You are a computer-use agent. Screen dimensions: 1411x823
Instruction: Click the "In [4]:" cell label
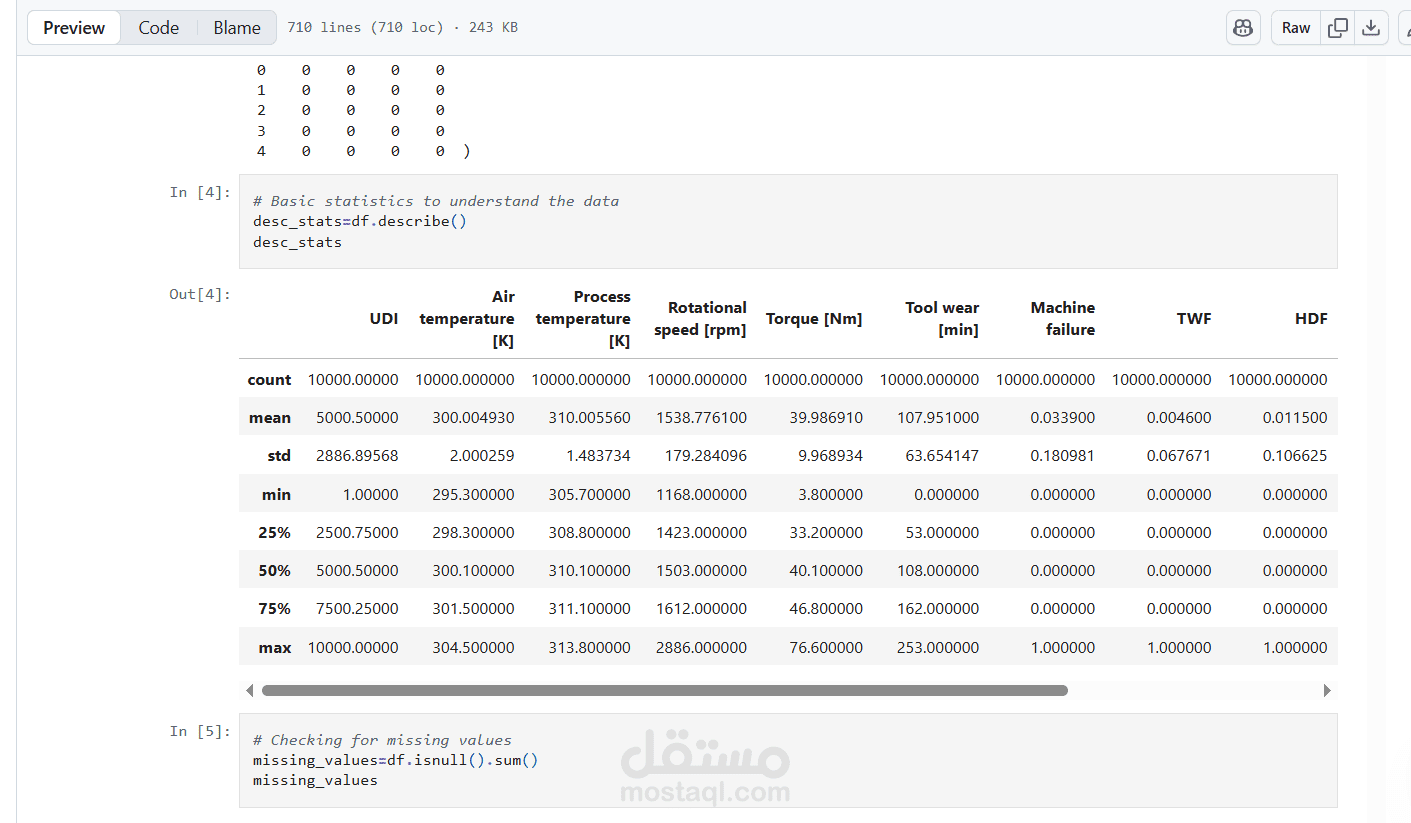tap(200, 192)
